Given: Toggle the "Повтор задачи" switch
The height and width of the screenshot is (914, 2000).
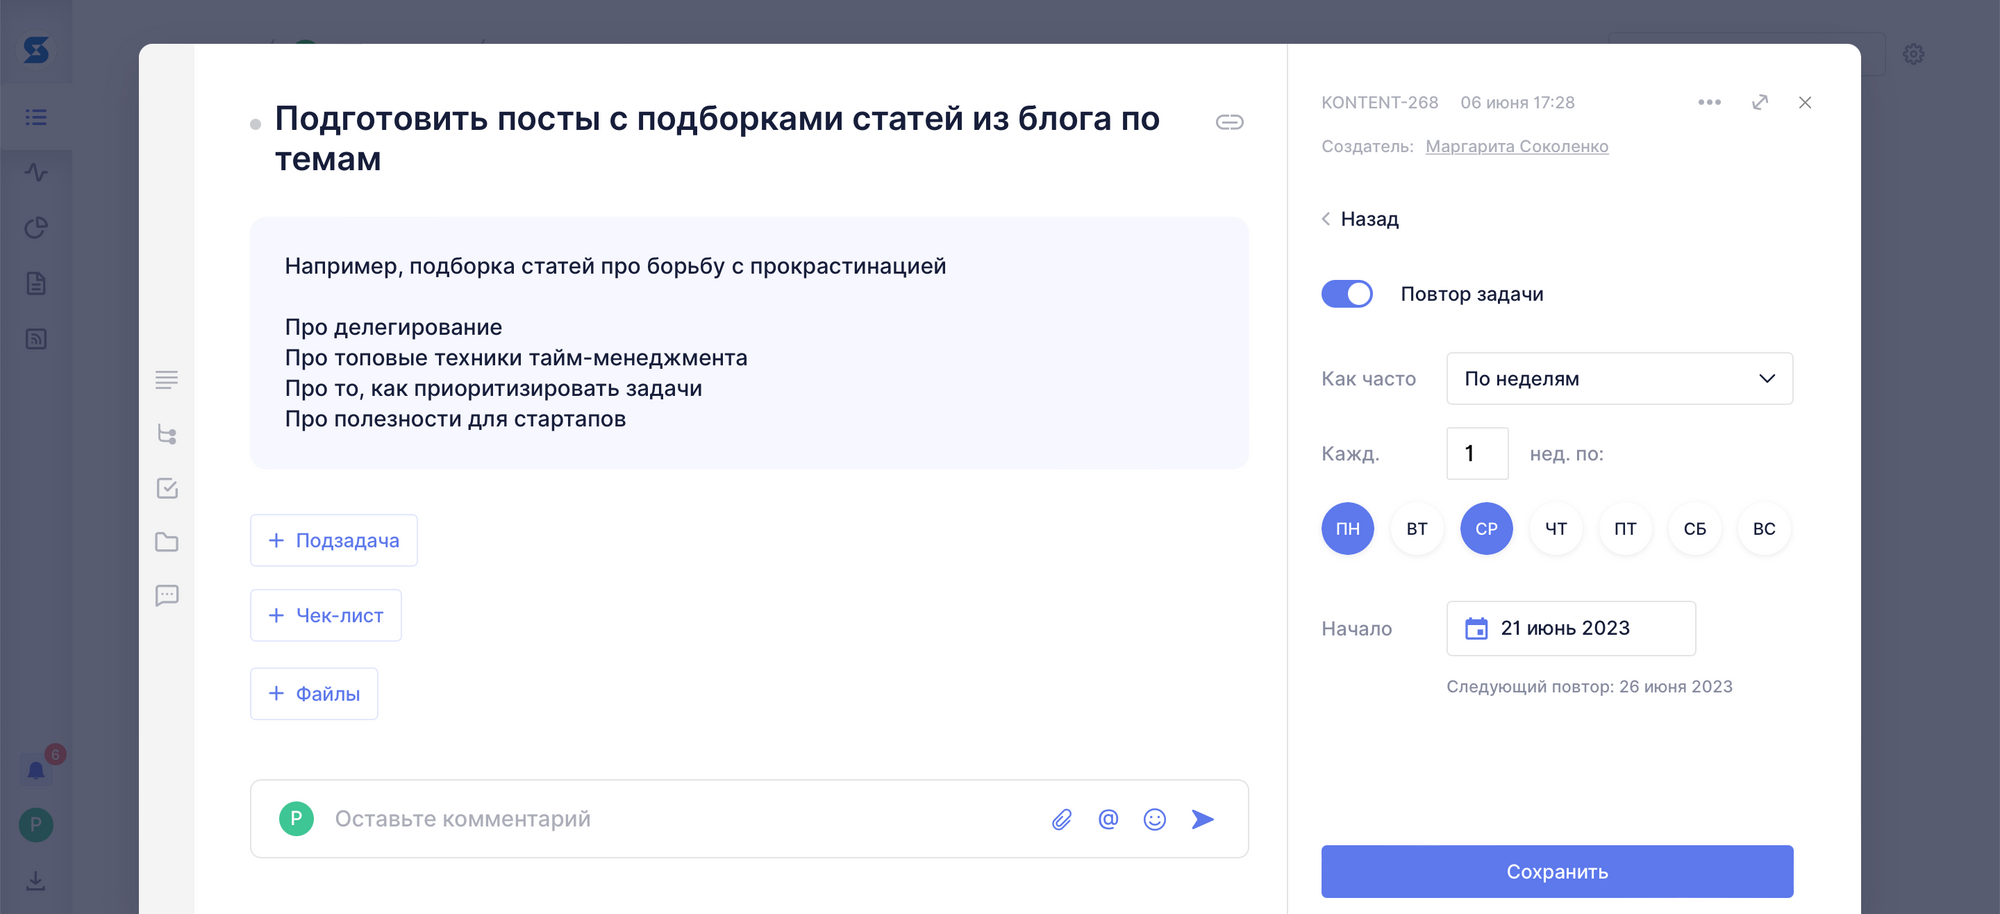Looking at the screenshot, I should point(1347,294).
